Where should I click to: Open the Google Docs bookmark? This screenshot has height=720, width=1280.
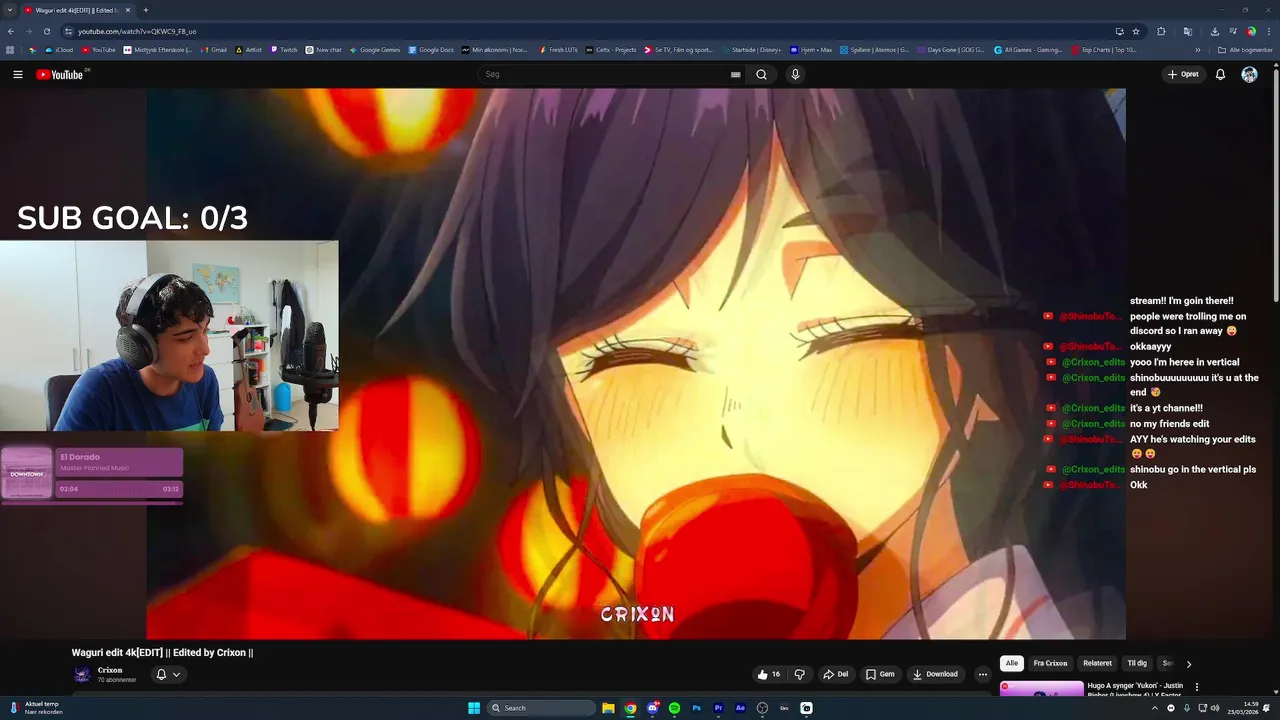click(431, 50)
